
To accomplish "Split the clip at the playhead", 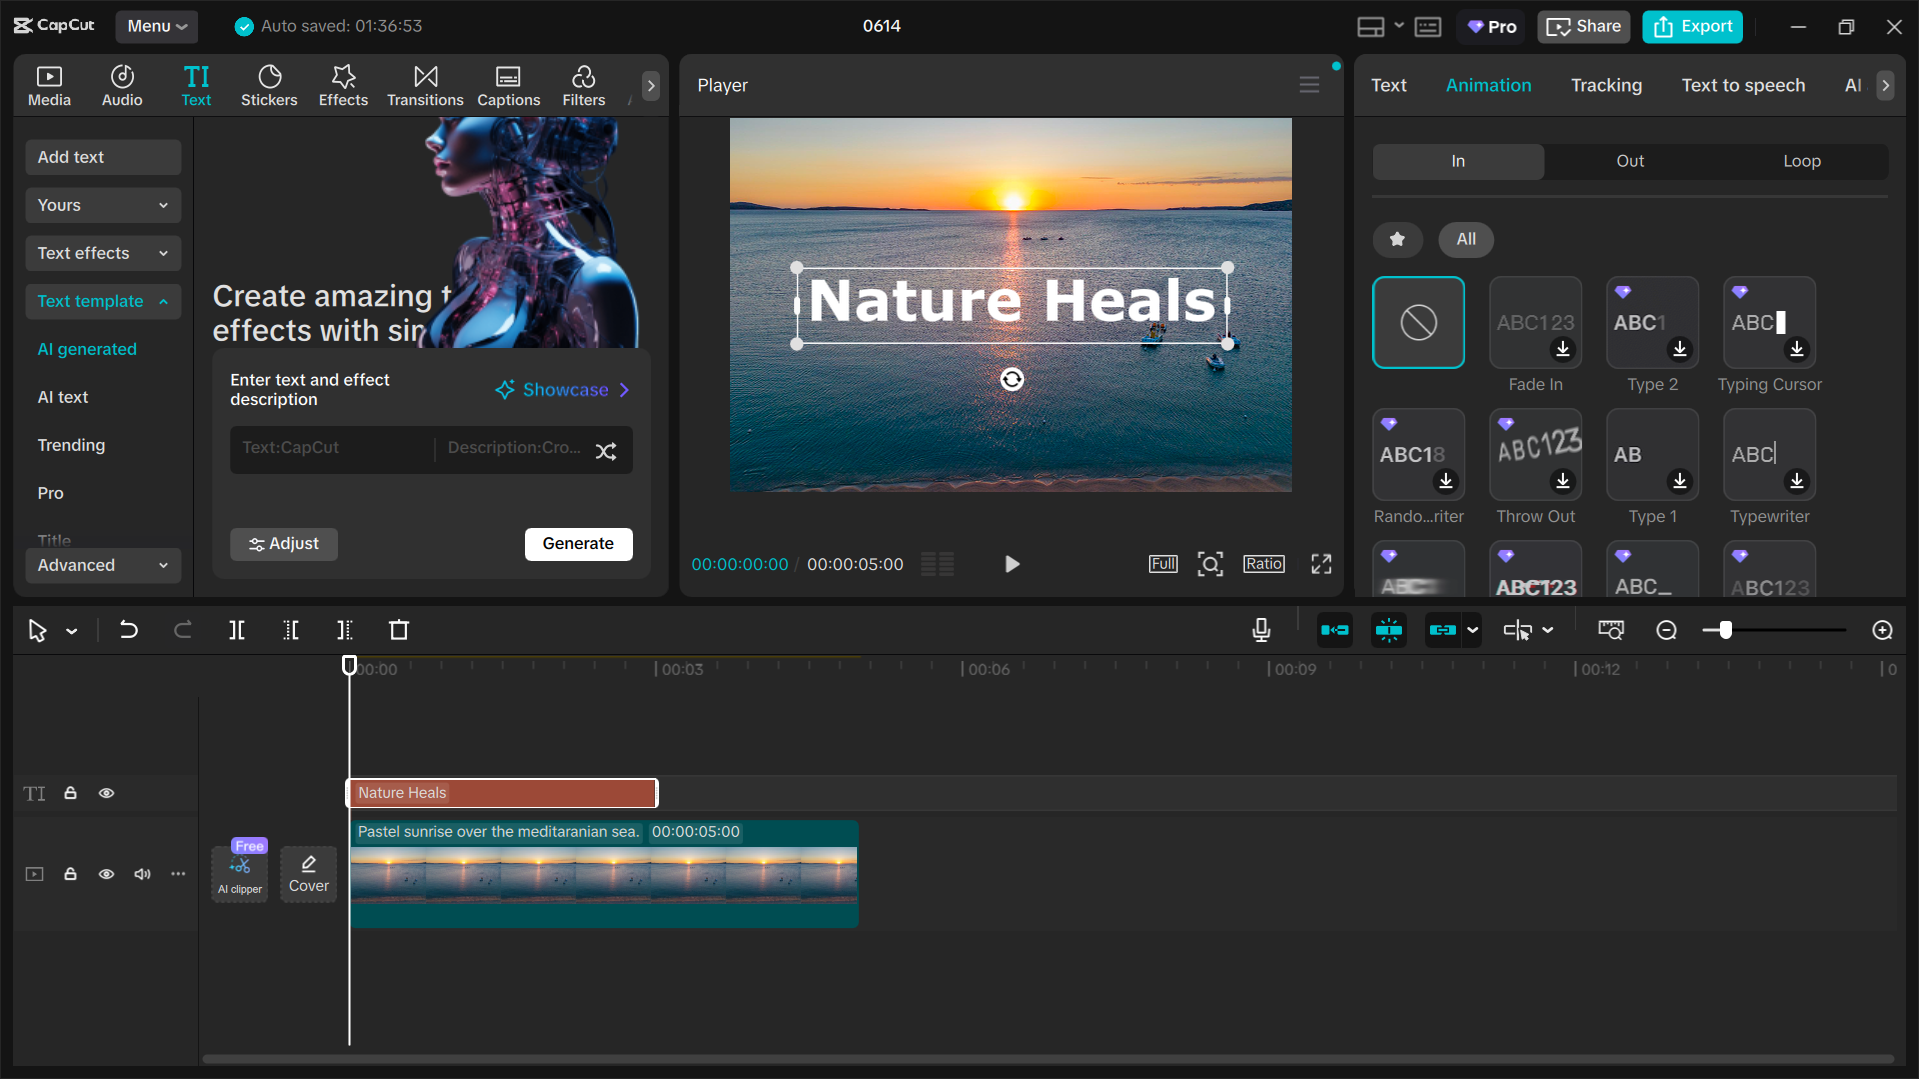I will [x=237, y=630].
